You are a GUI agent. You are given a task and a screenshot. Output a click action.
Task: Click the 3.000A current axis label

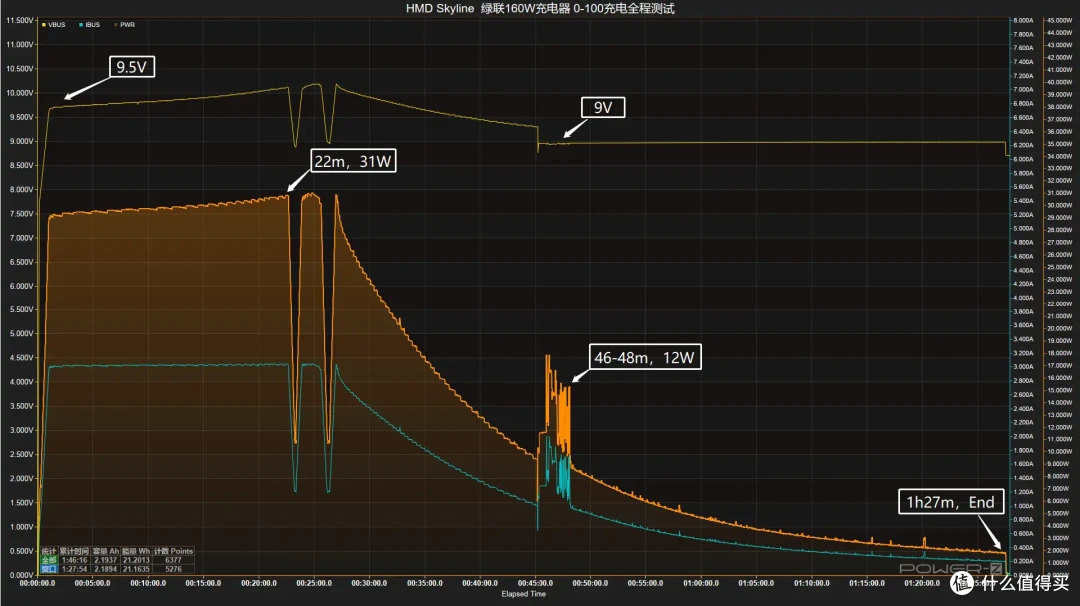[1024, 367]
